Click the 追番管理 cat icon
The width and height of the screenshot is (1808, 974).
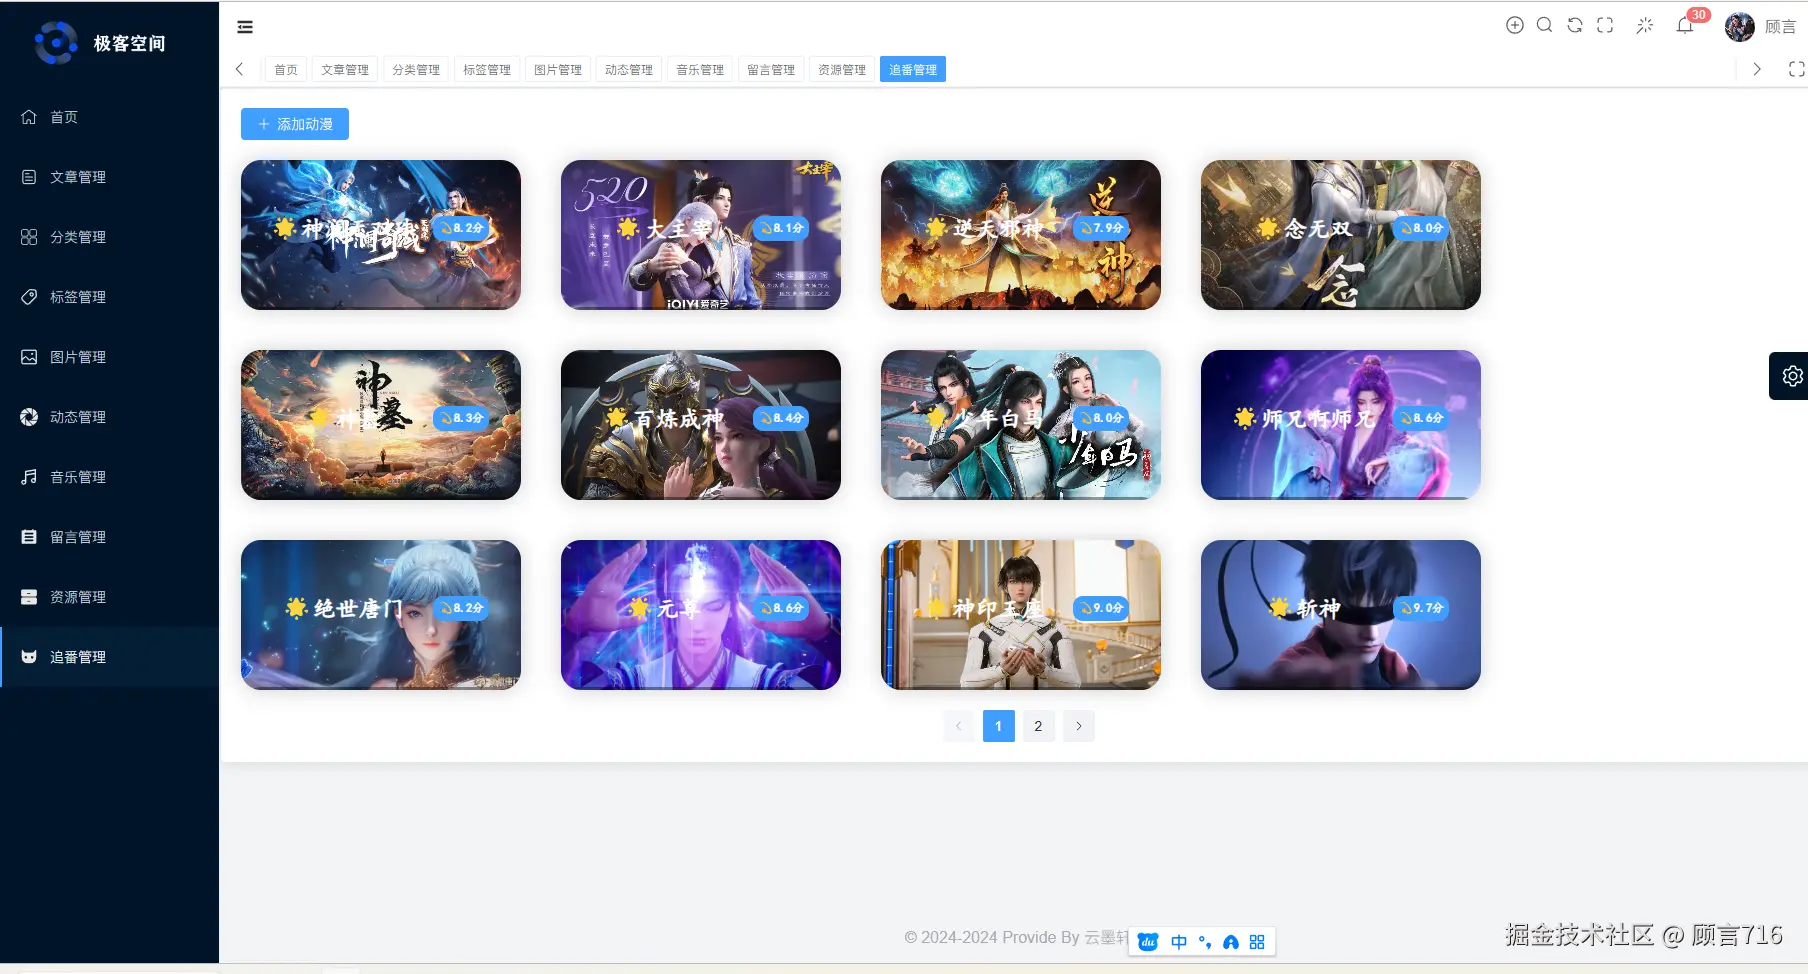click(29, 657)
